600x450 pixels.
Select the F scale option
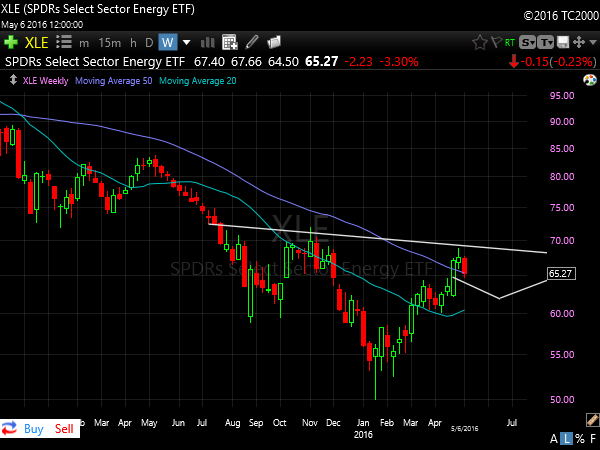pyautogui.click(x=593, y=439)
